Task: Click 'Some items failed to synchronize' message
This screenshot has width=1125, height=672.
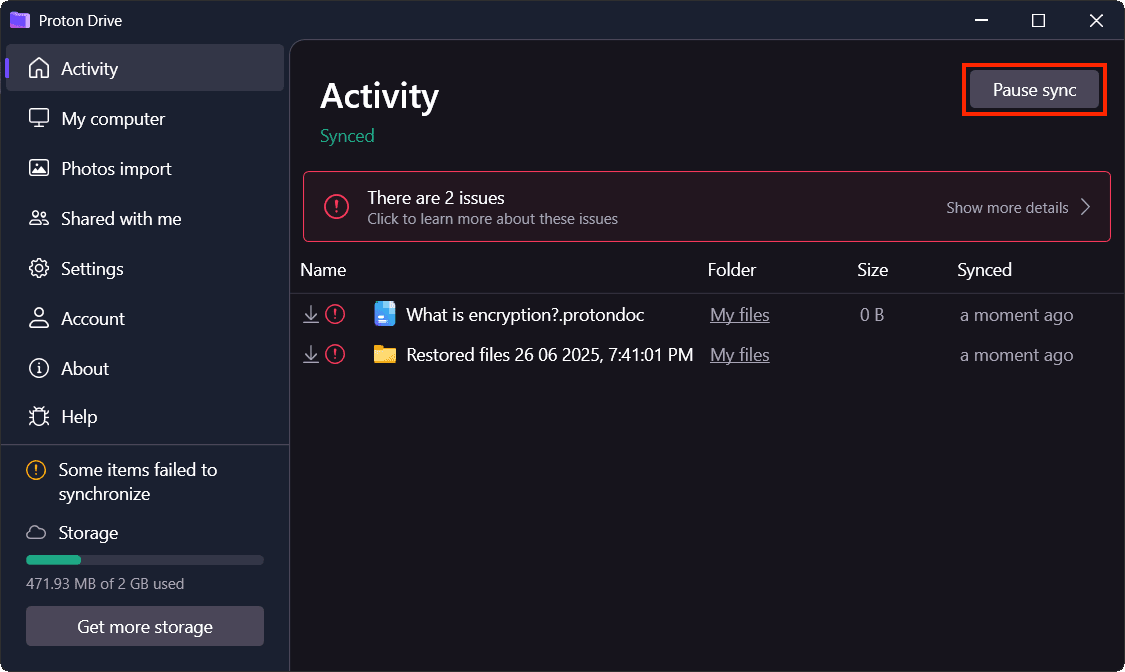Action: pyautogui.click(x=138, y=482)
